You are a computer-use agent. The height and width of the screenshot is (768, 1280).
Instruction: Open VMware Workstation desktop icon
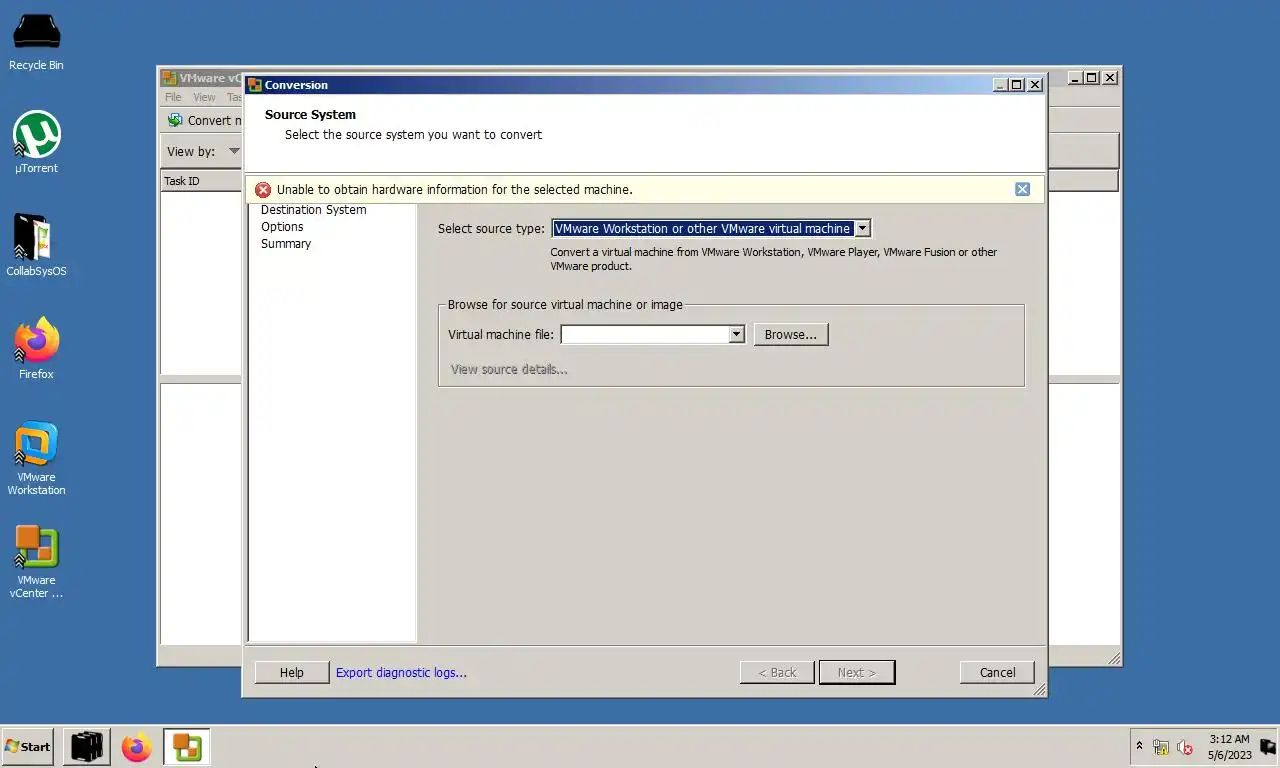pos(36,458)
